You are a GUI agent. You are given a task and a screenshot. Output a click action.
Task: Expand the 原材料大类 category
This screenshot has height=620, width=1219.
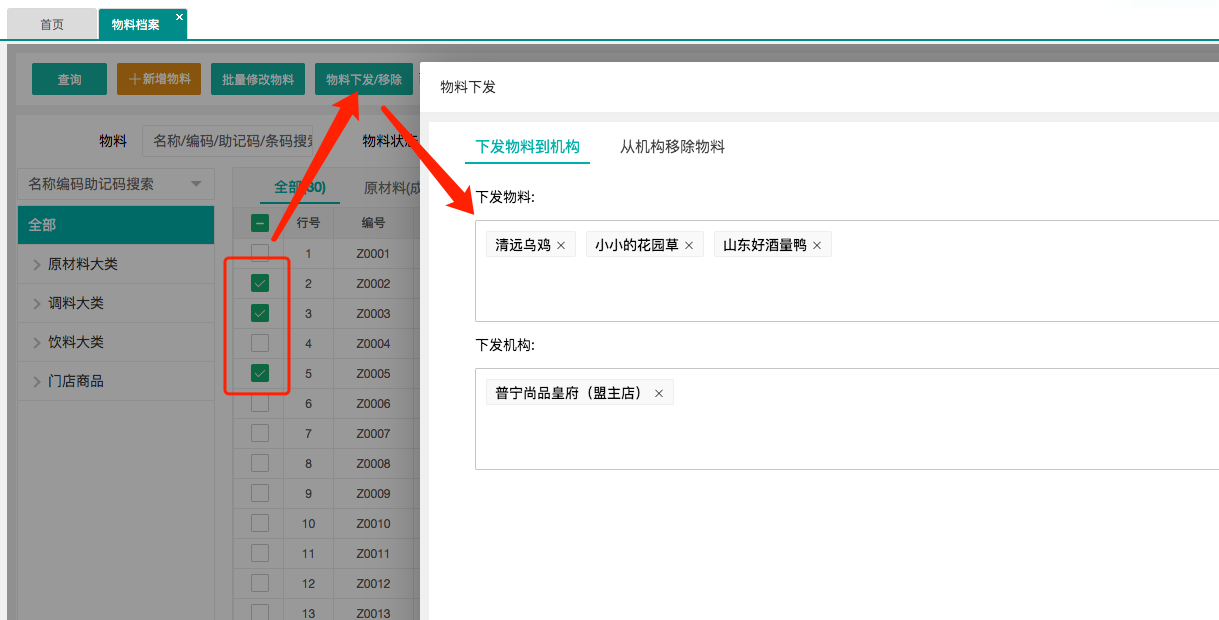coord(37,265)
